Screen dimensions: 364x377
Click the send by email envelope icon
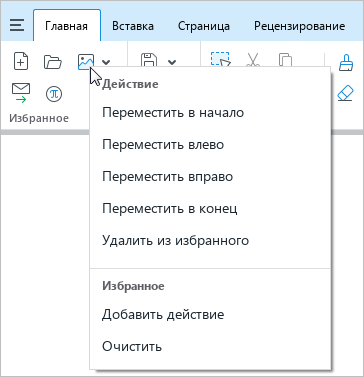coord(21,93)
